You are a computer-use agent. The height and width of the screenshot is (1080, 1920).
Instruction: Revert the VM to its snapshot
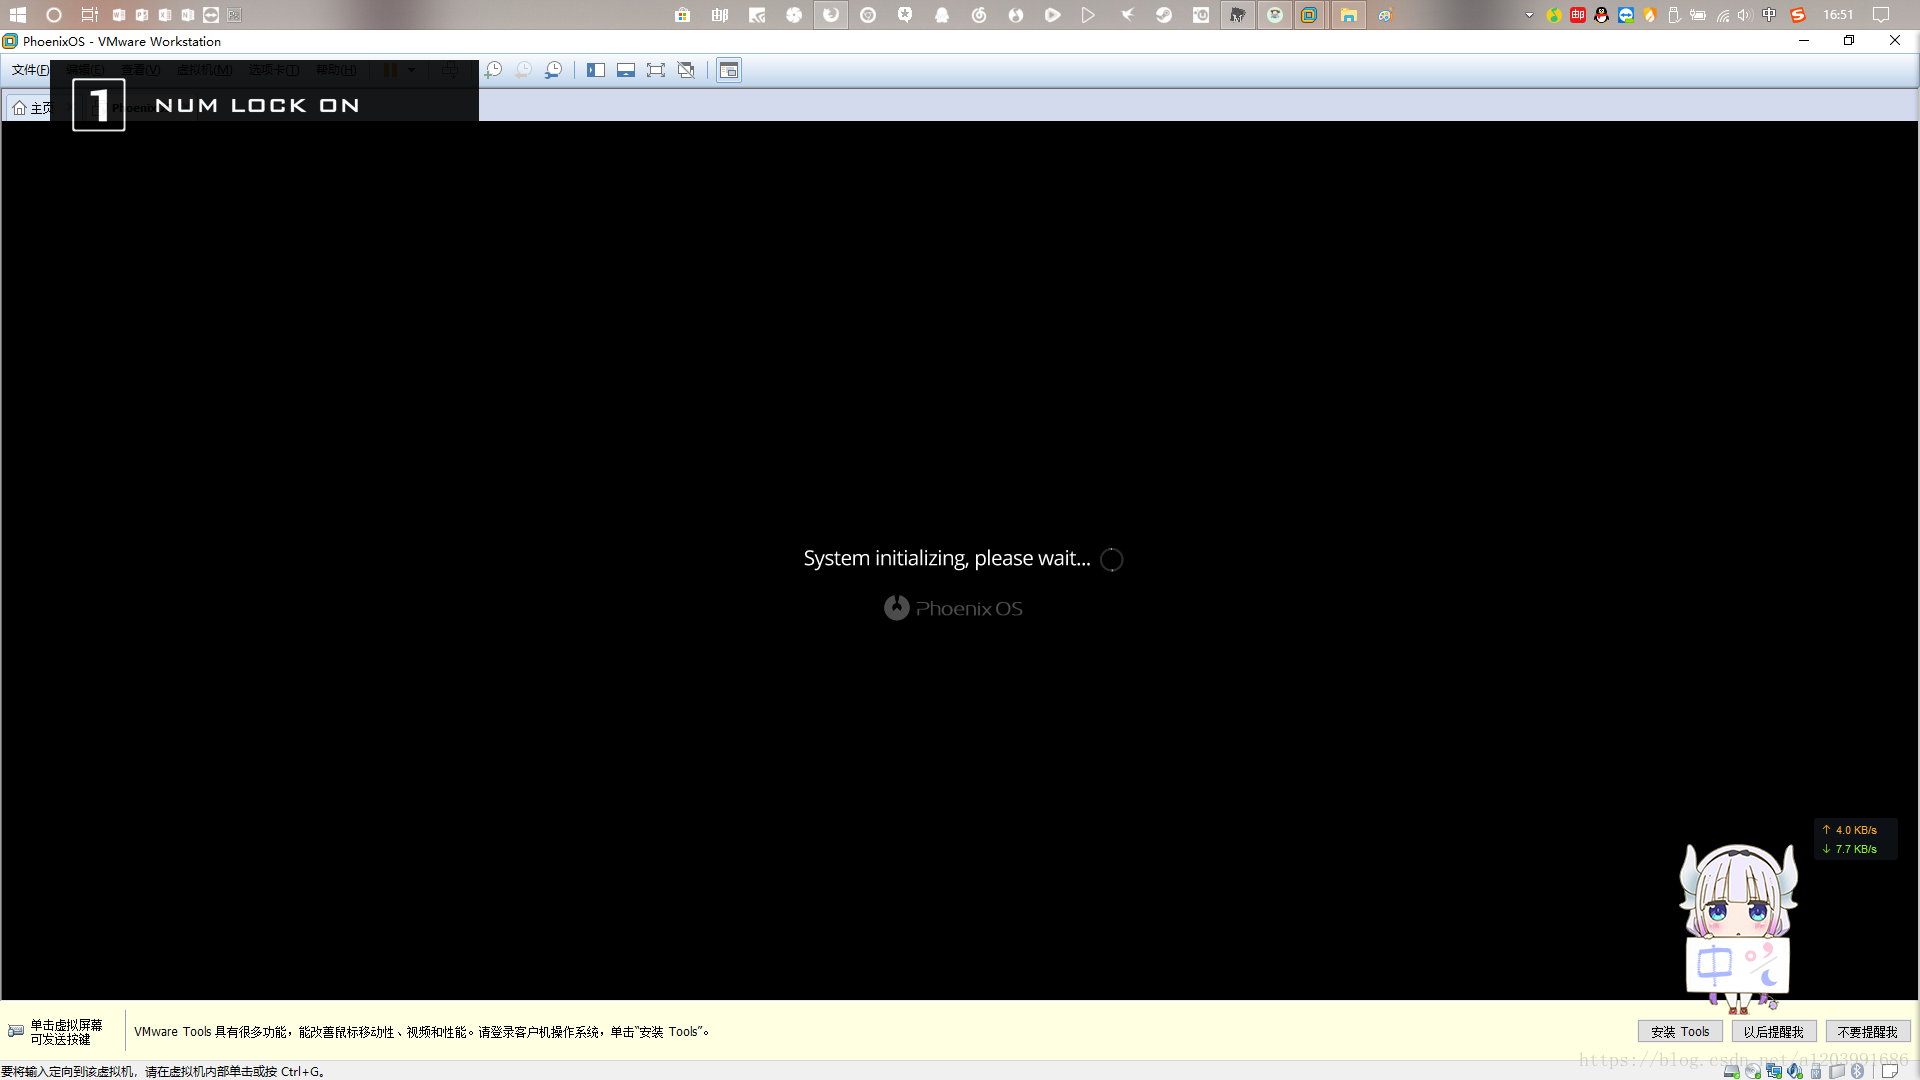tap(523, 70)
